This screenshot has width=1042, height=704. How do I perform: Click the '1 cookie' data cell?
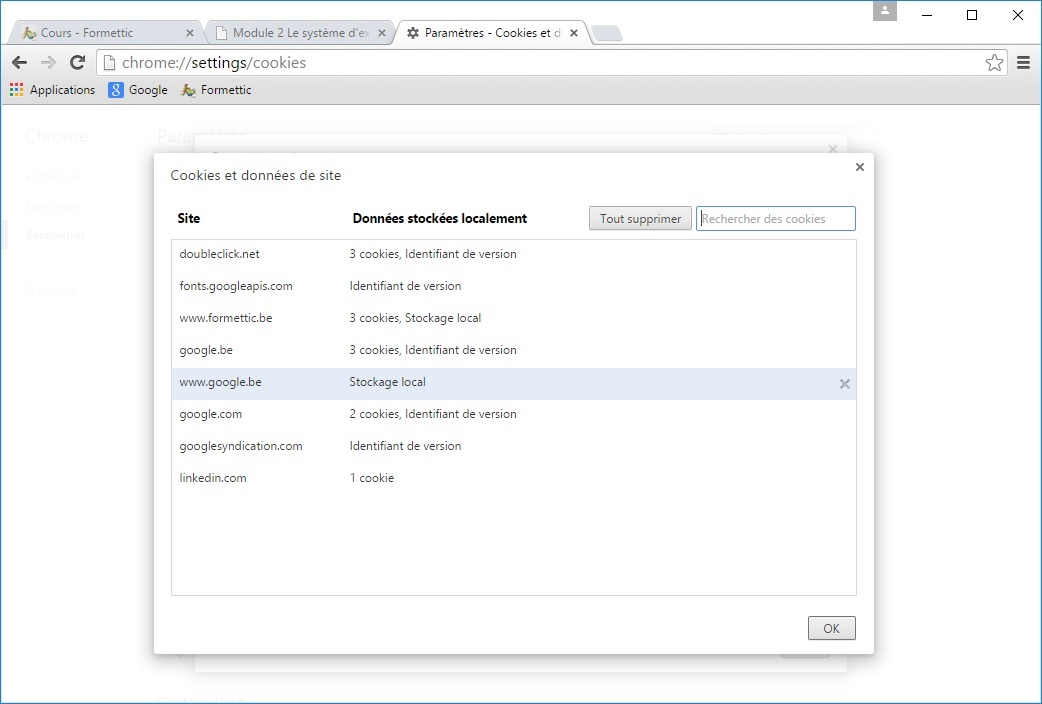click(371, 478)
